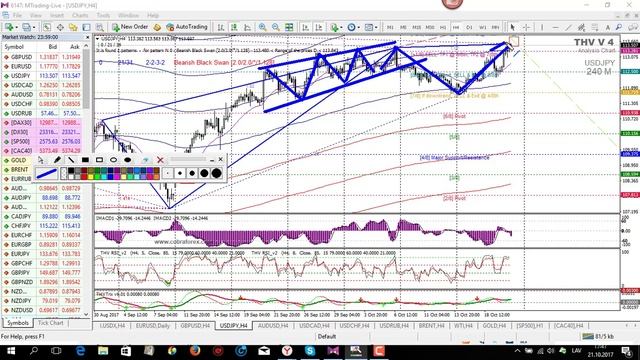The image size is (640, 360).
Task: Click the MetaEditor icon next to New Order
Action: tap(157, 27)
